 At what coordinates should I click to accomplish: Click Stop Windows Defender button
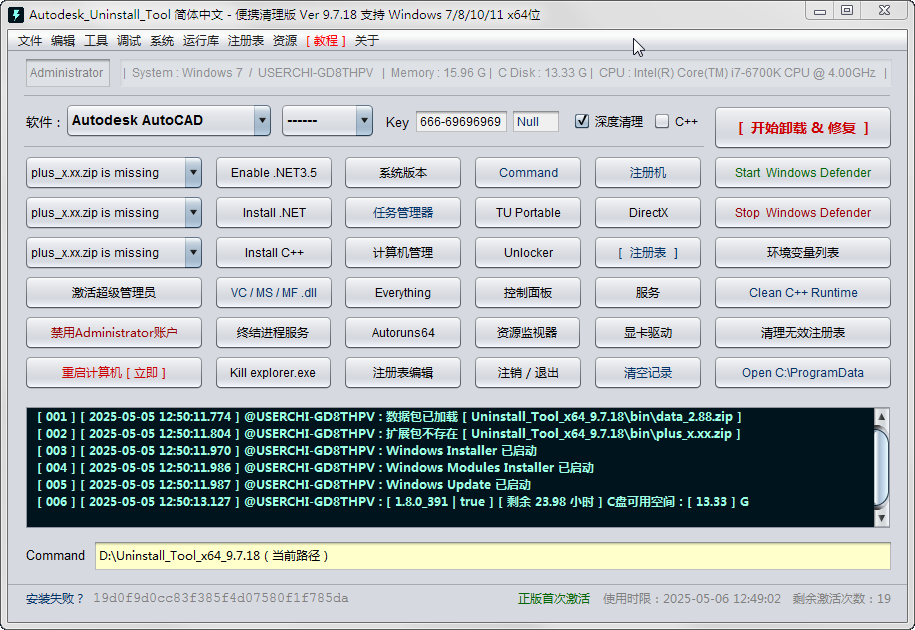pyautogui.click(x=803, y=212)
